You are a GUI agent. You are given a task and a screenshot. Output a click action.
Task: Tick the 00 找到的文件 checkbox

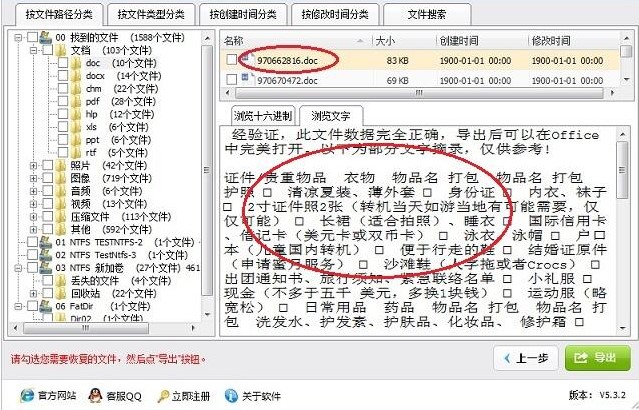[x=32, y=37]
